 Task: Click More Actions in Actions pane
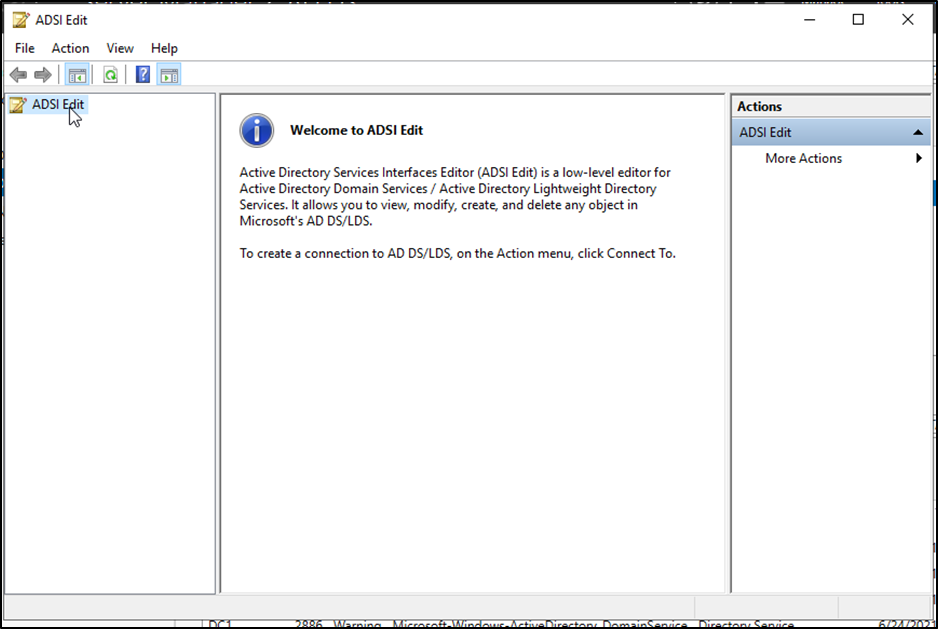pos(803,158)
